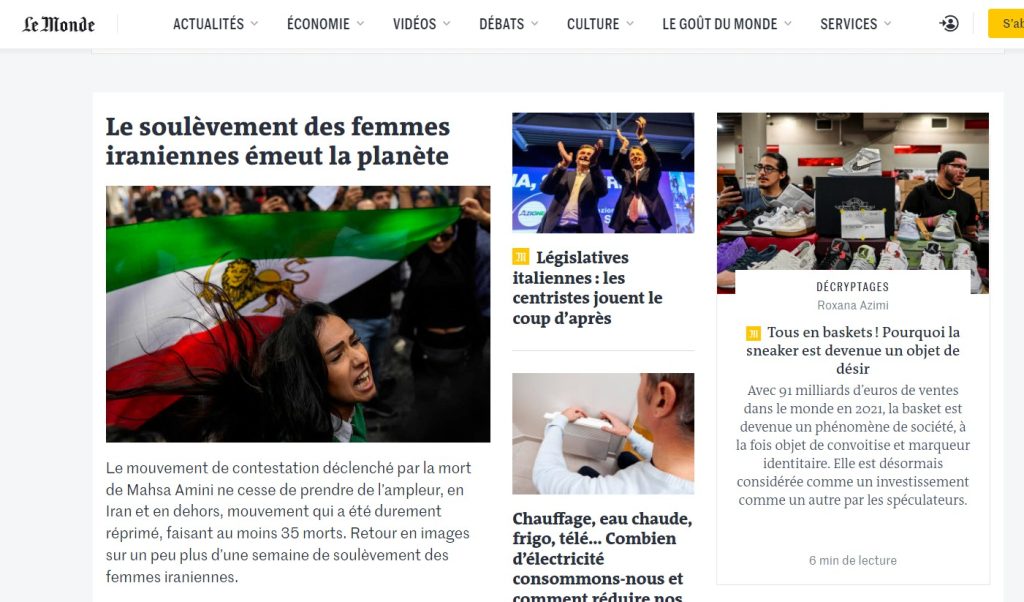Click the Le Monde logo
1024x602 pixels.
pos(59,24)
